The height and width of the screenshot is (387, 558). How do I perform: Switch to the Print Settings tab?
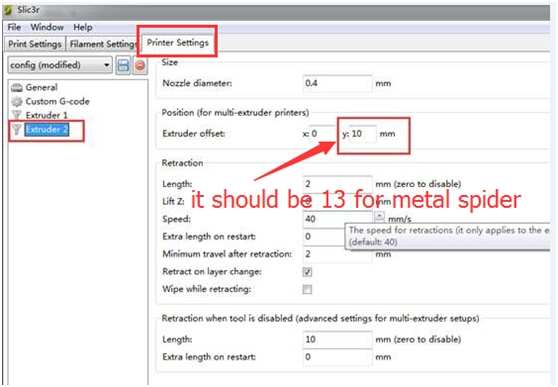35,44
